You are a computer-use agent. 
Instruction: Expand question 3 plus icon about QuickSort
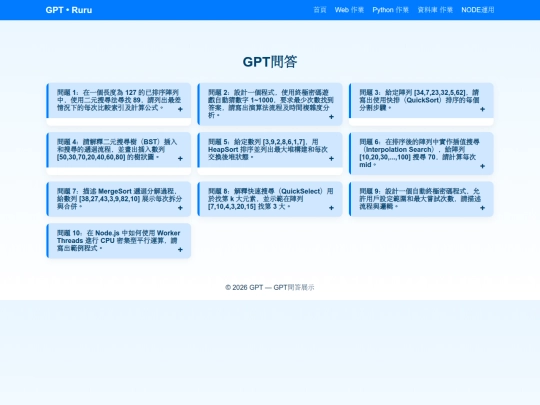coord(482,109)
